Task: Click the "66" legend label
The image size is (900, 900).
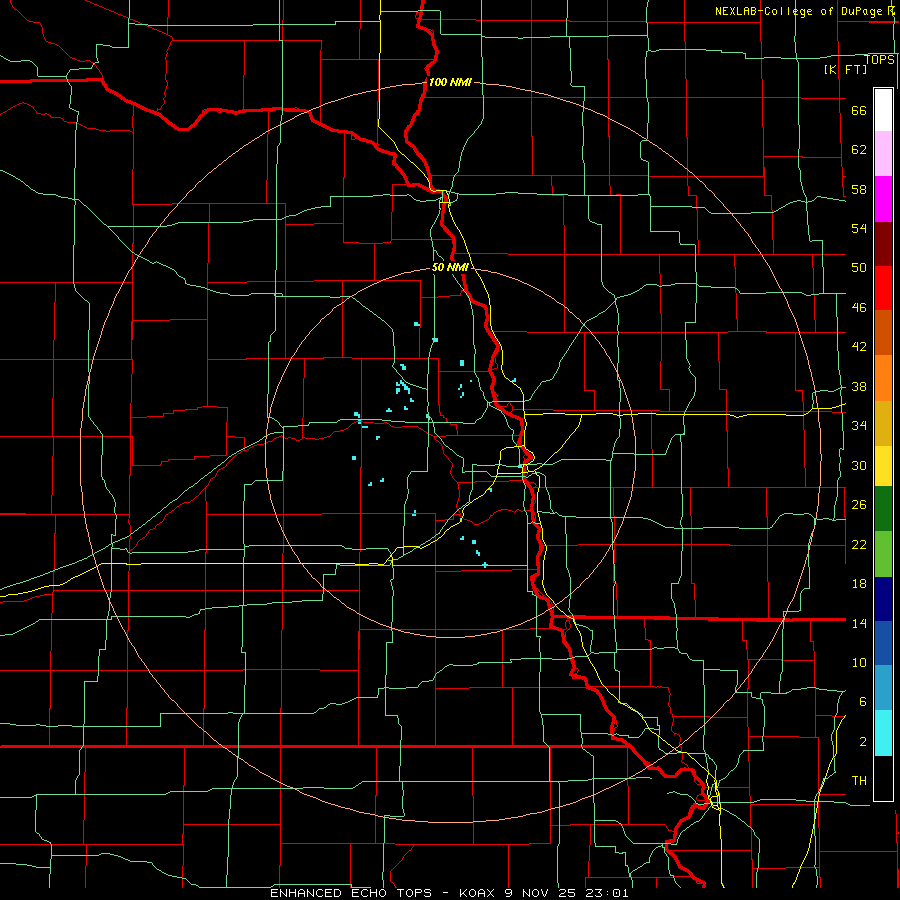Action: pos(859,111)
